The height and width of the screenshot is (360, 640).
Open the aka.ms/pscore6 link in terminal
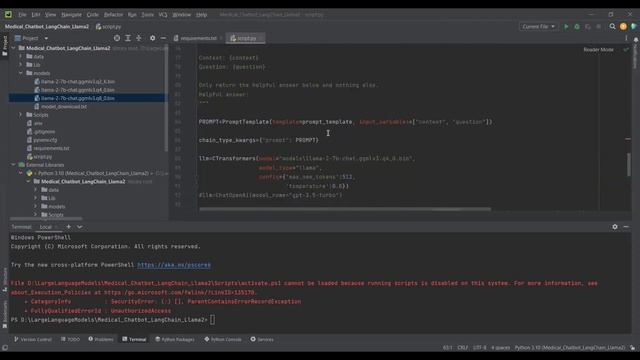(174, 265)
